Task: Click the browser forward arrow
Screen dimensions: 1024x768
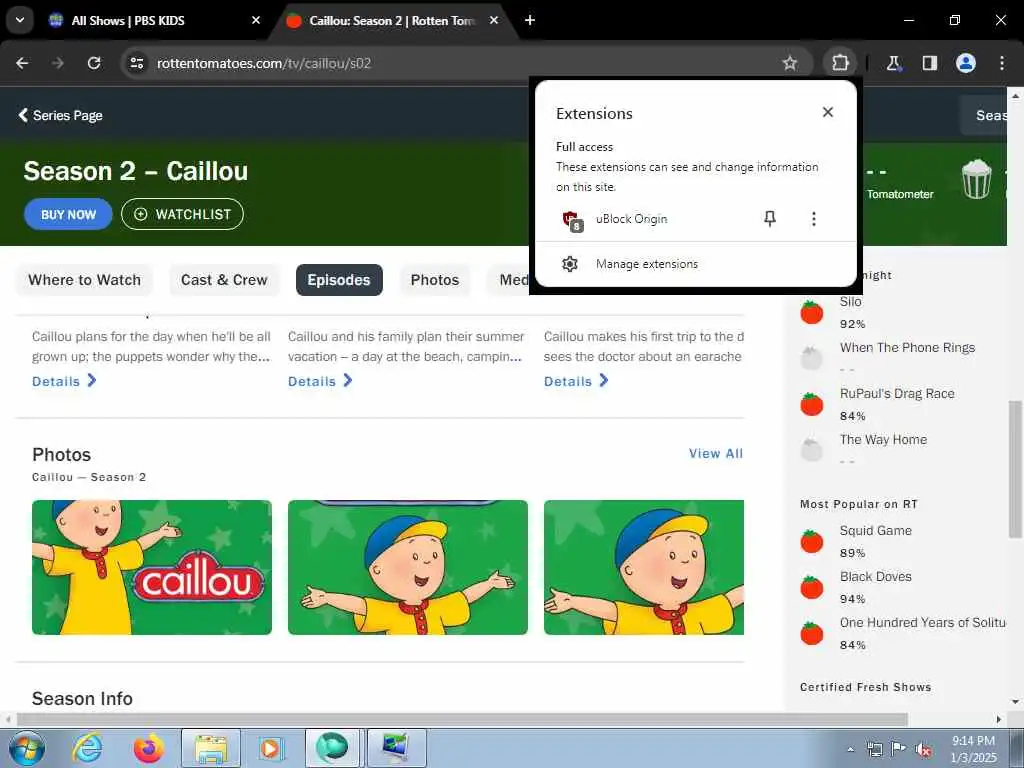Action: (x=58, y=63)
